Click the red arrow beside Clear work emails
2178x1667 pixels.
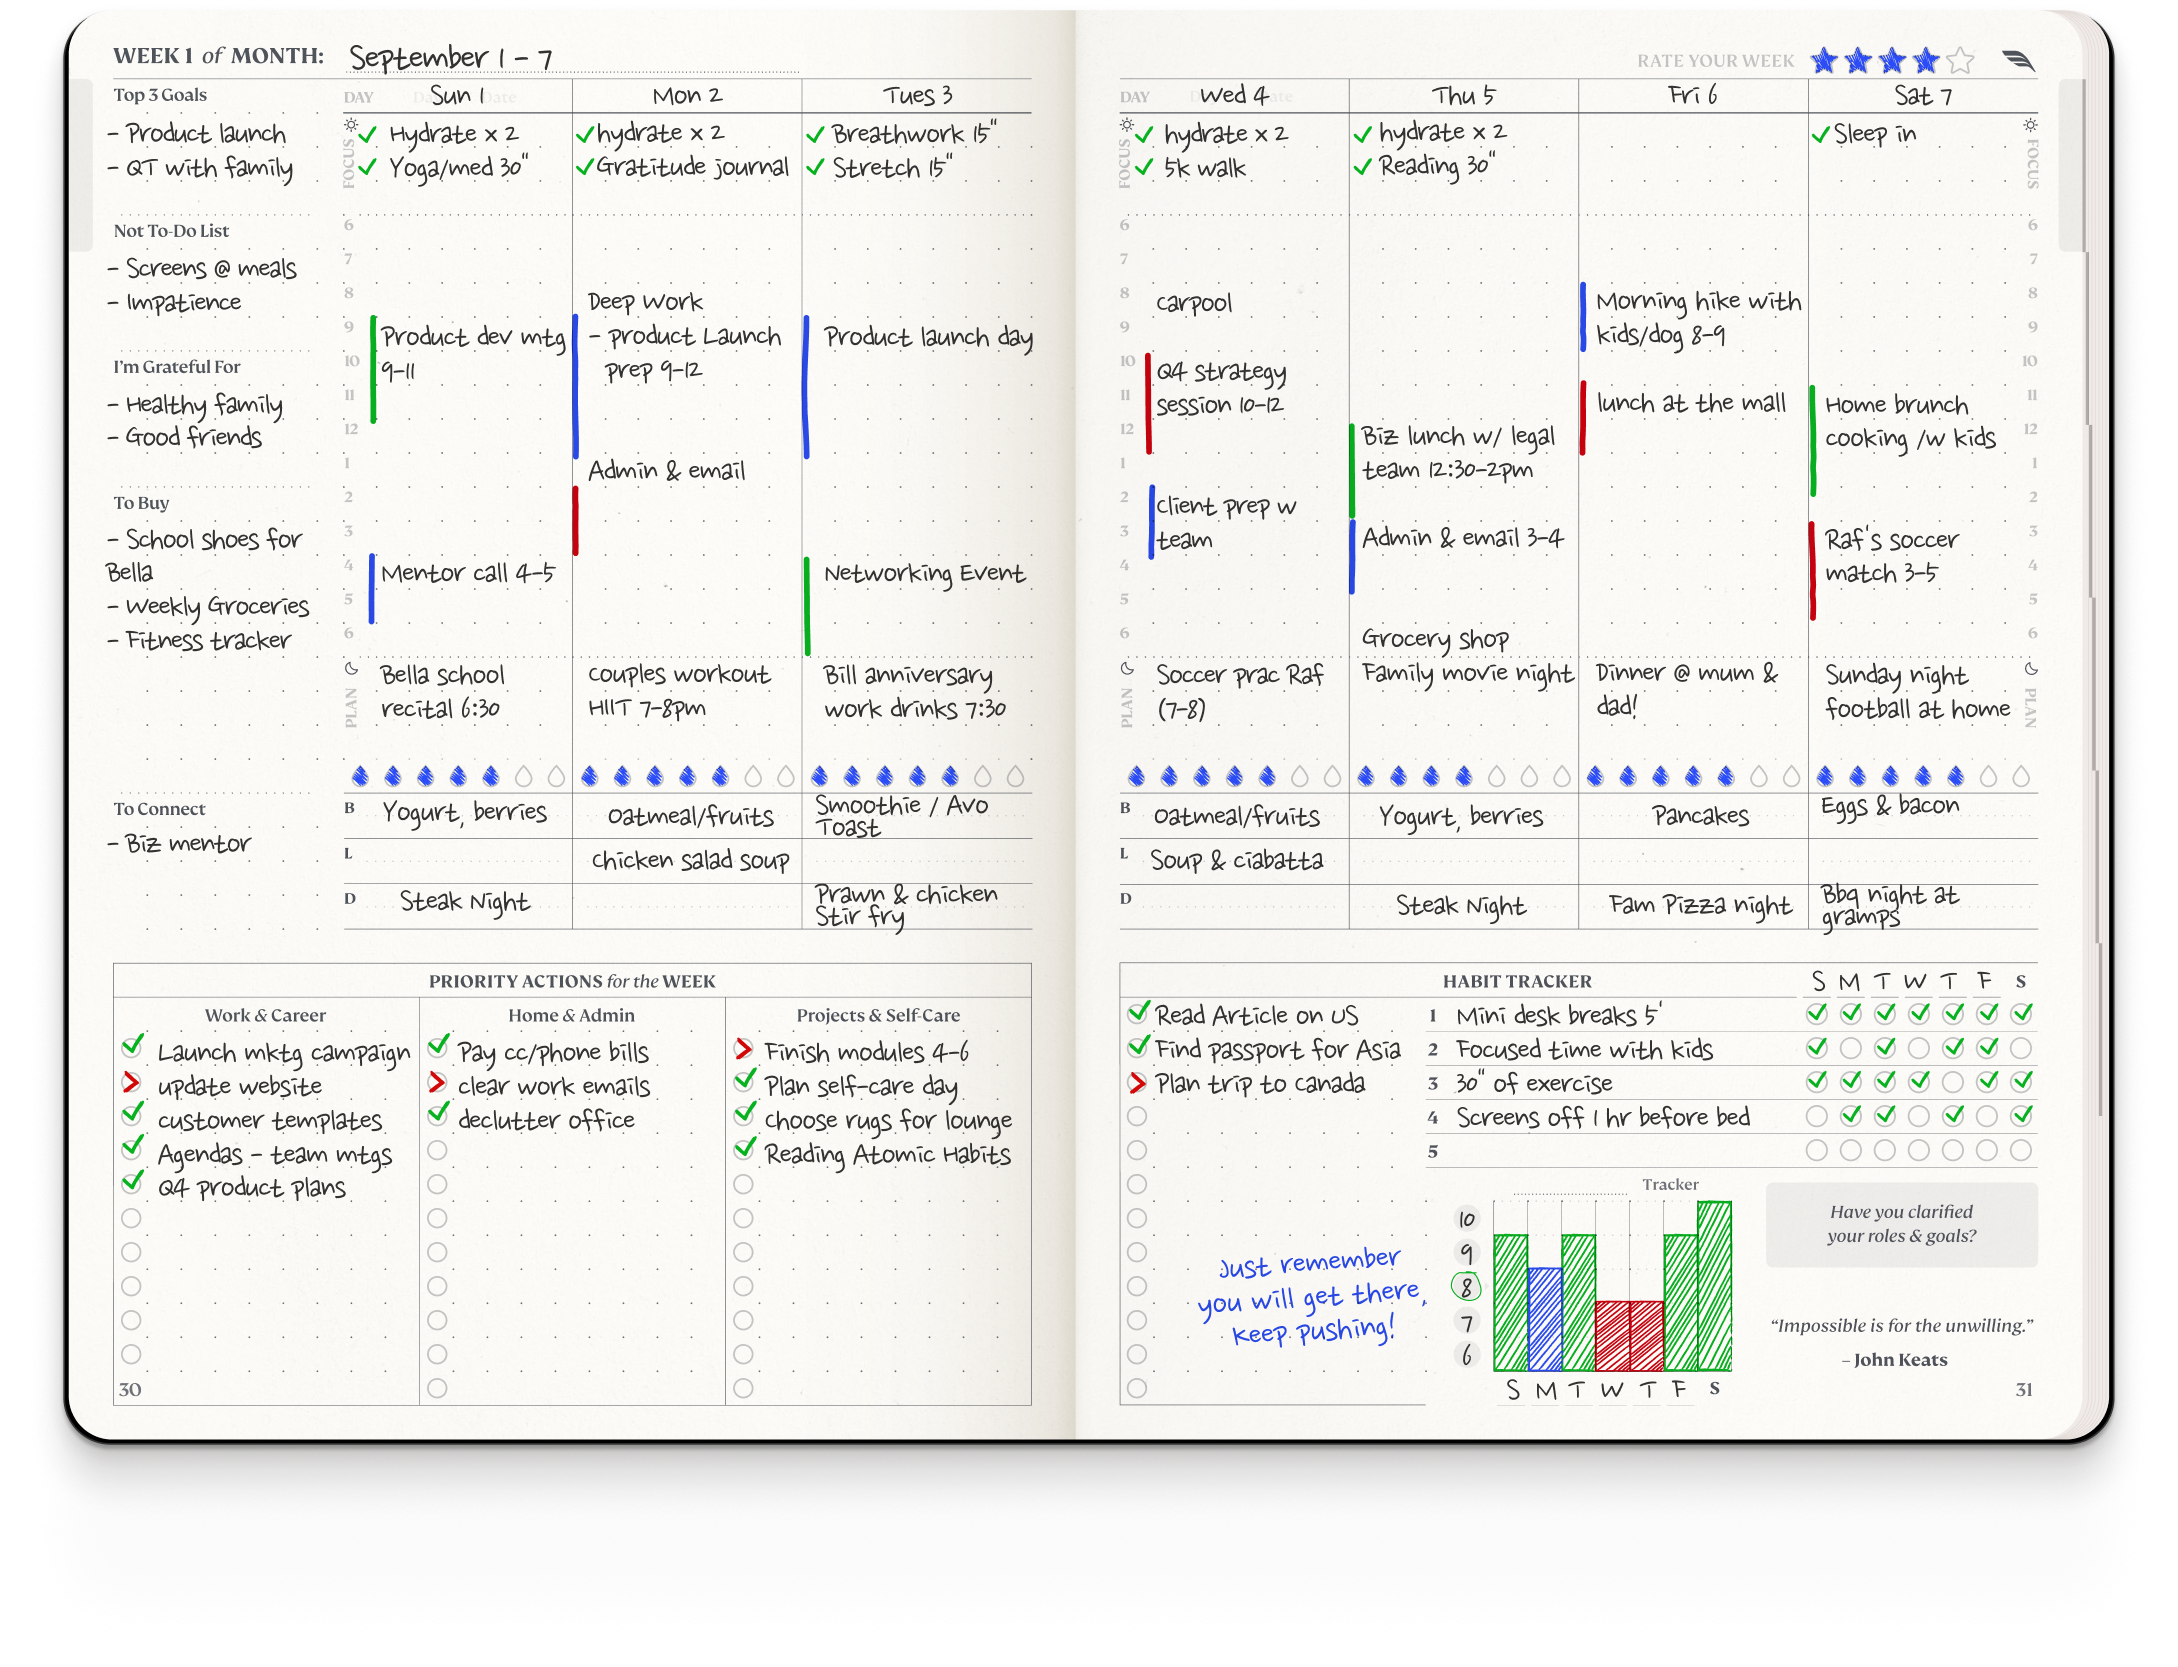tap(437, 1082)
